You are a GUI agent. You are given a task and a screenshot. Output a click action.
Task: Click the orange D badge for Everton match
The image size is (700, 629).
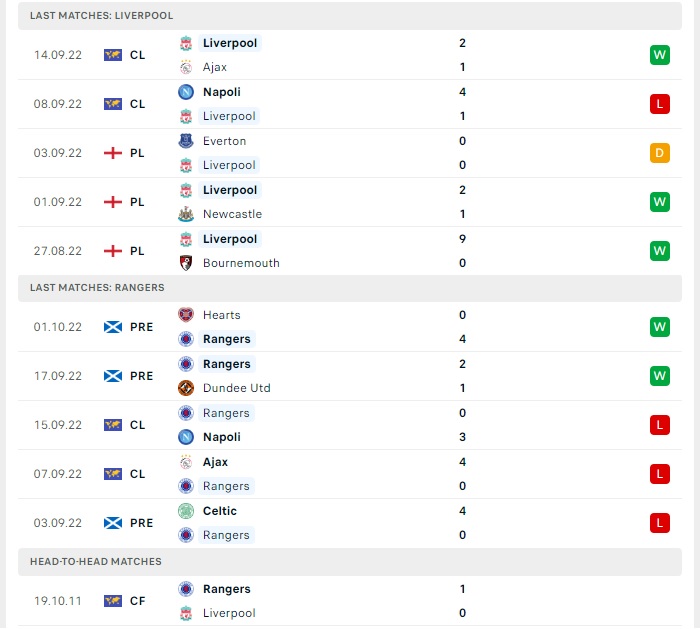pos(660,153)
